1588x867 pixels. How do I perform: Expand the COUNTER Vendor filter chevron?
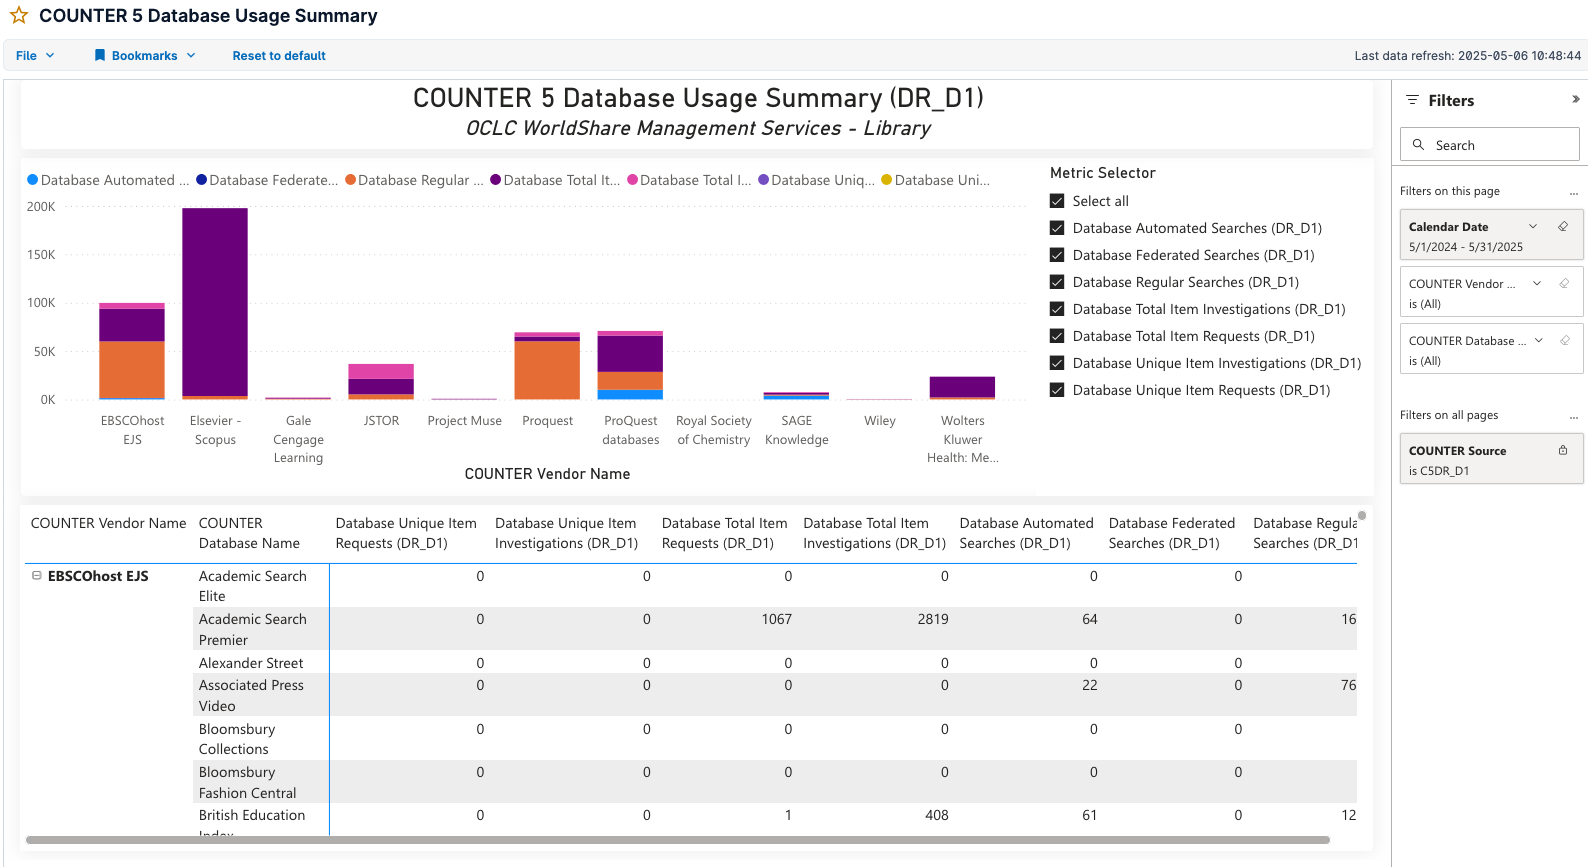pos(1537,284)
